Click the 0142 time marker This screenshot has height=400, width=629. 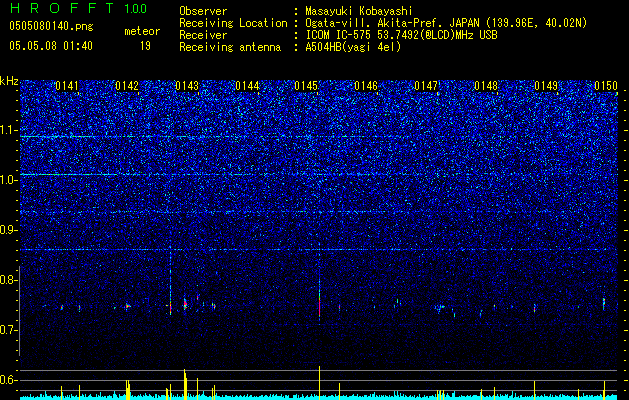click(x=127, y=86)
